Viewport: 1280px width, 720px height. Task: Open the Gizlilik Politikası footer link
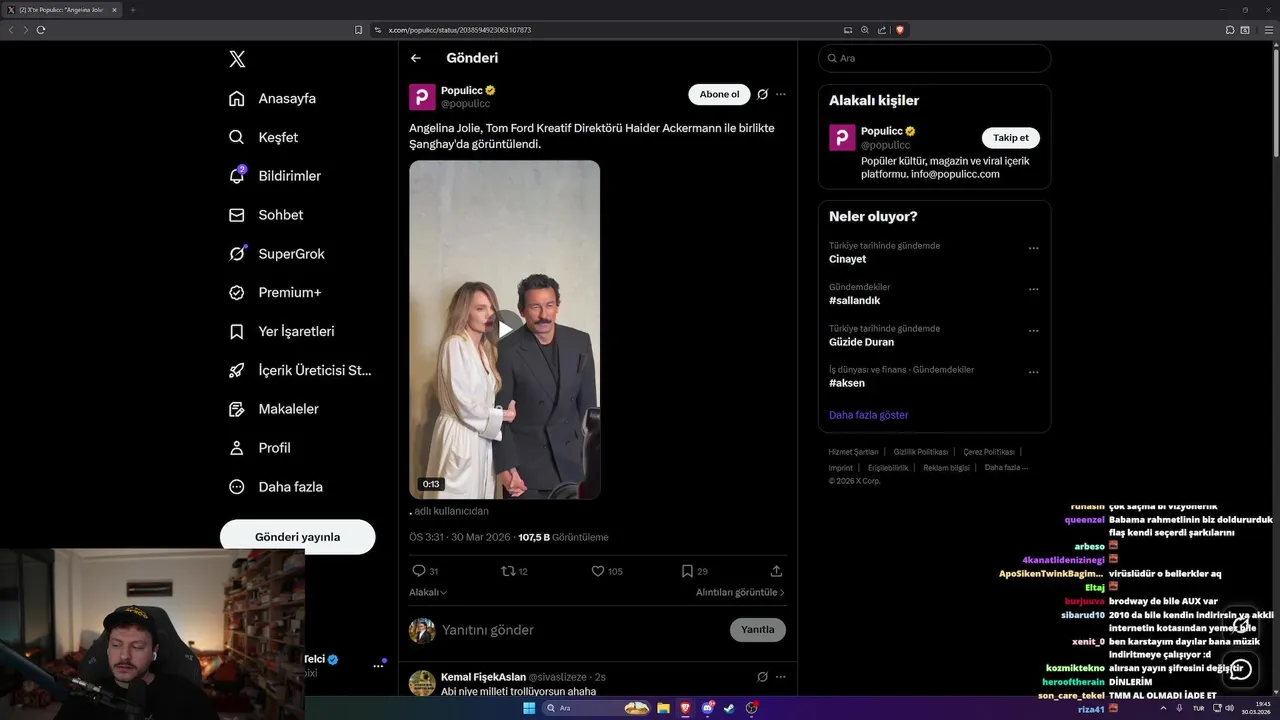920,452
